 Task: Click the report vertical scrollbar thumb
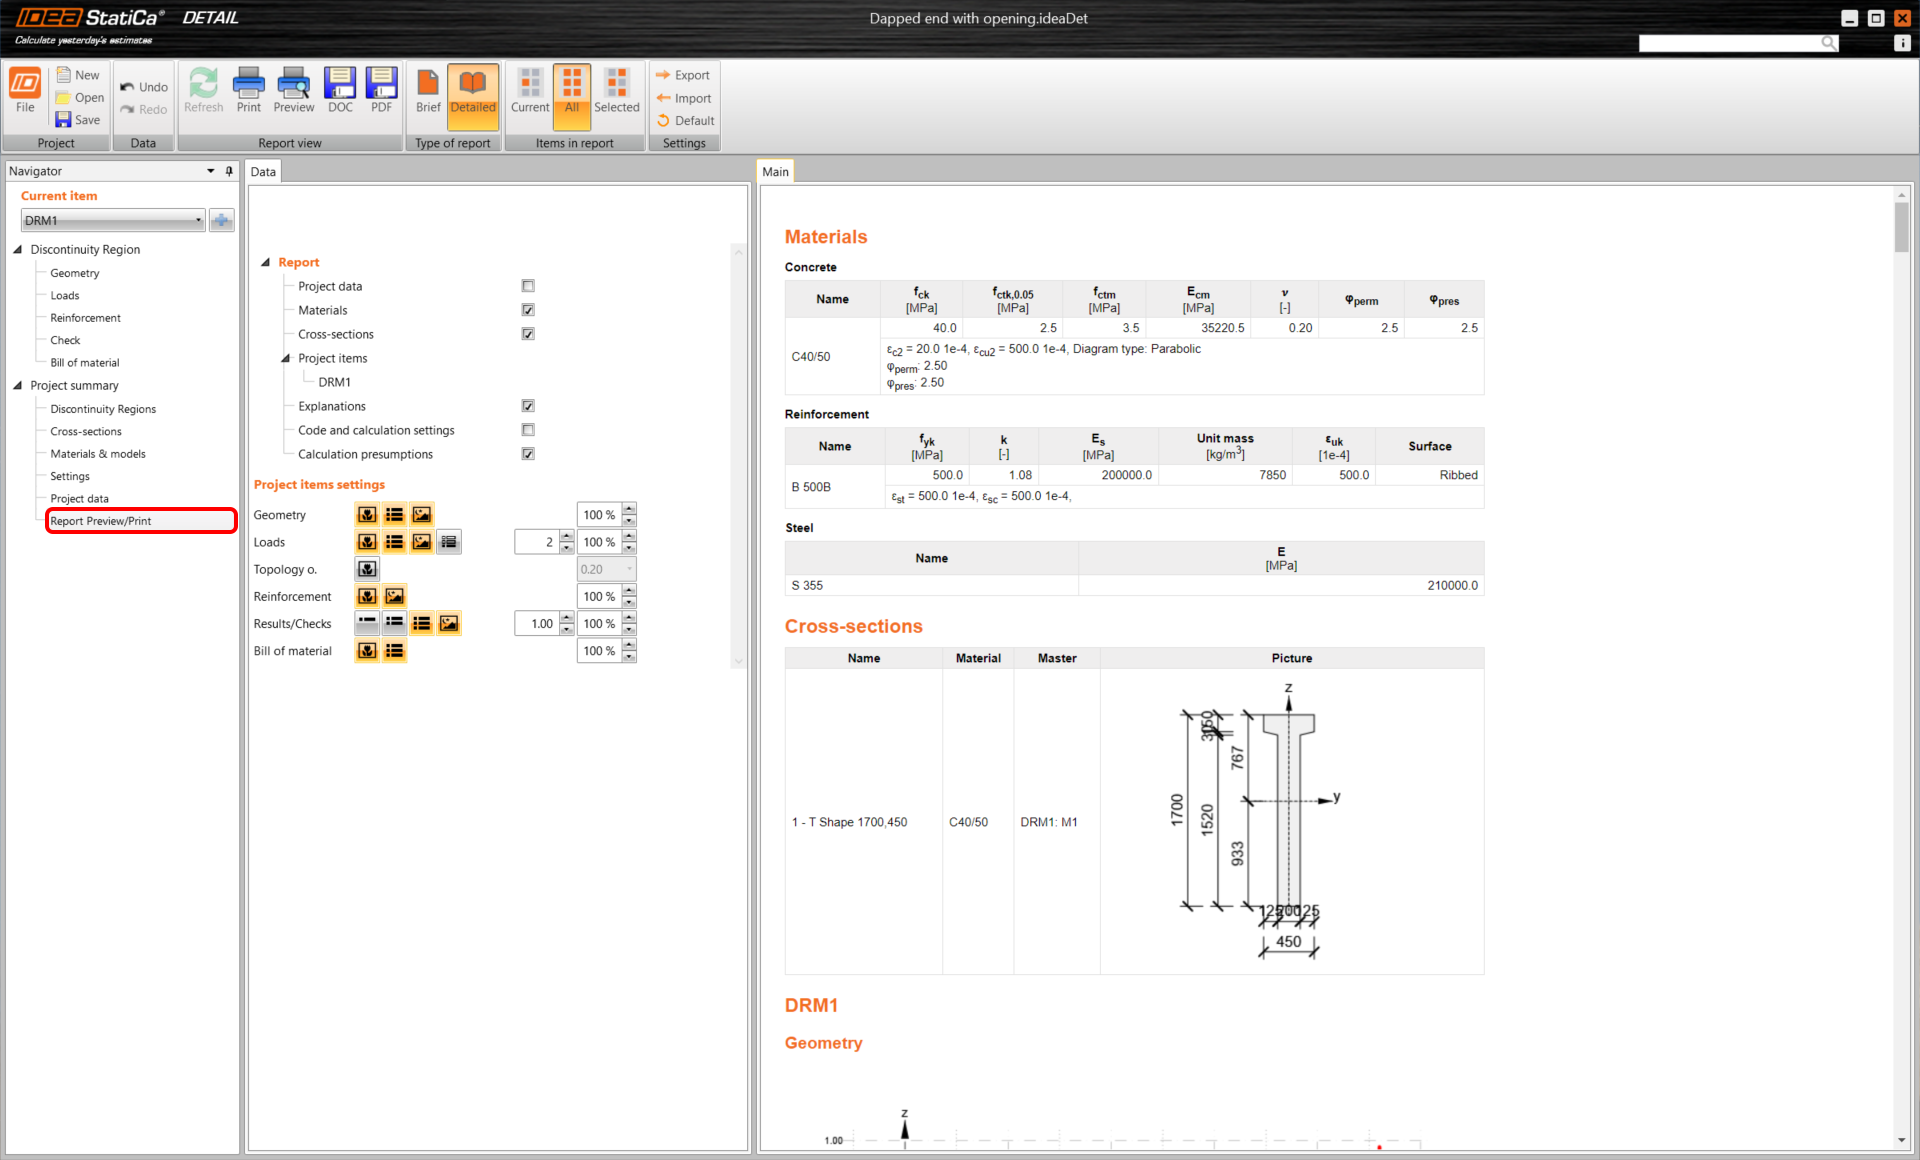click(1901, 226)
